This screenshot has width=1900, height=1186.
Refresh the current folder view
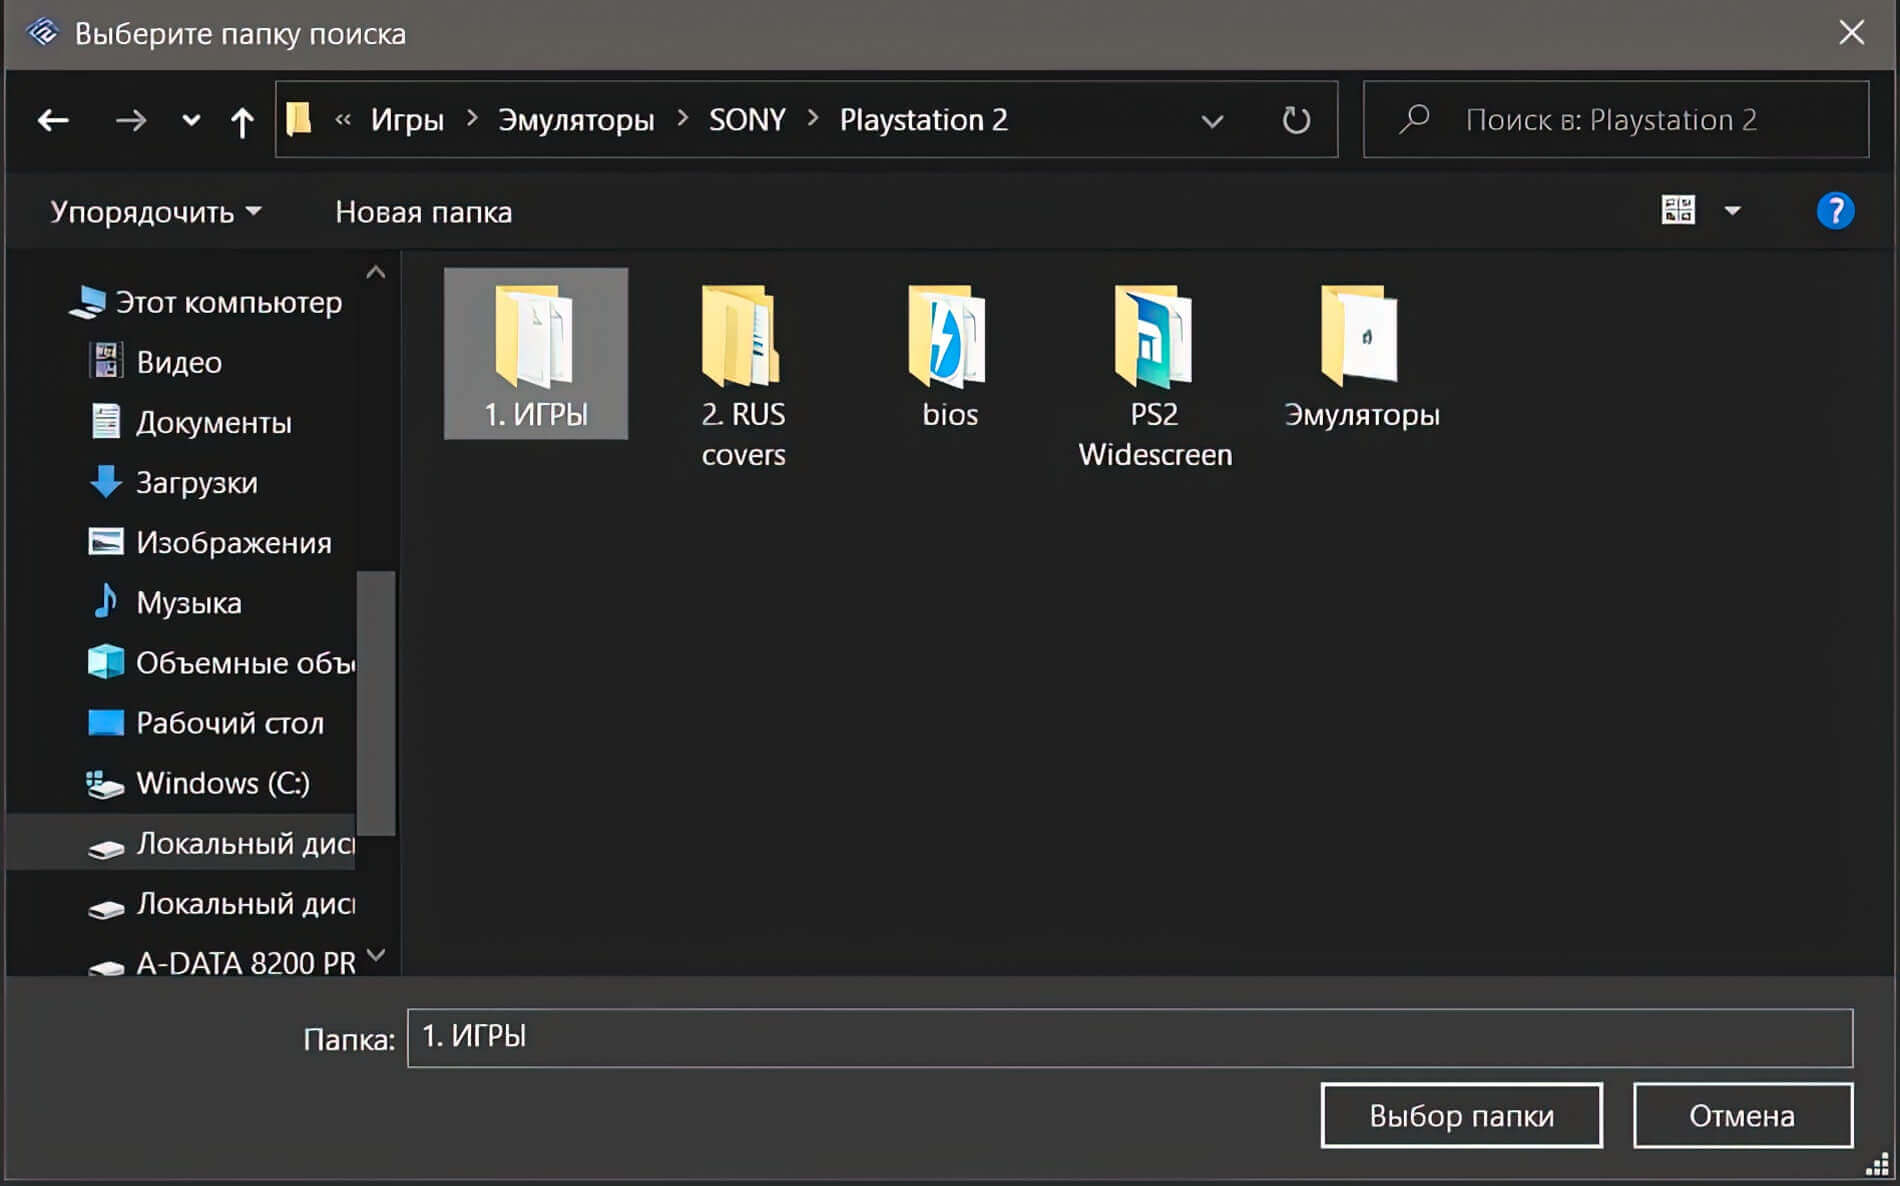point(1296,121)
